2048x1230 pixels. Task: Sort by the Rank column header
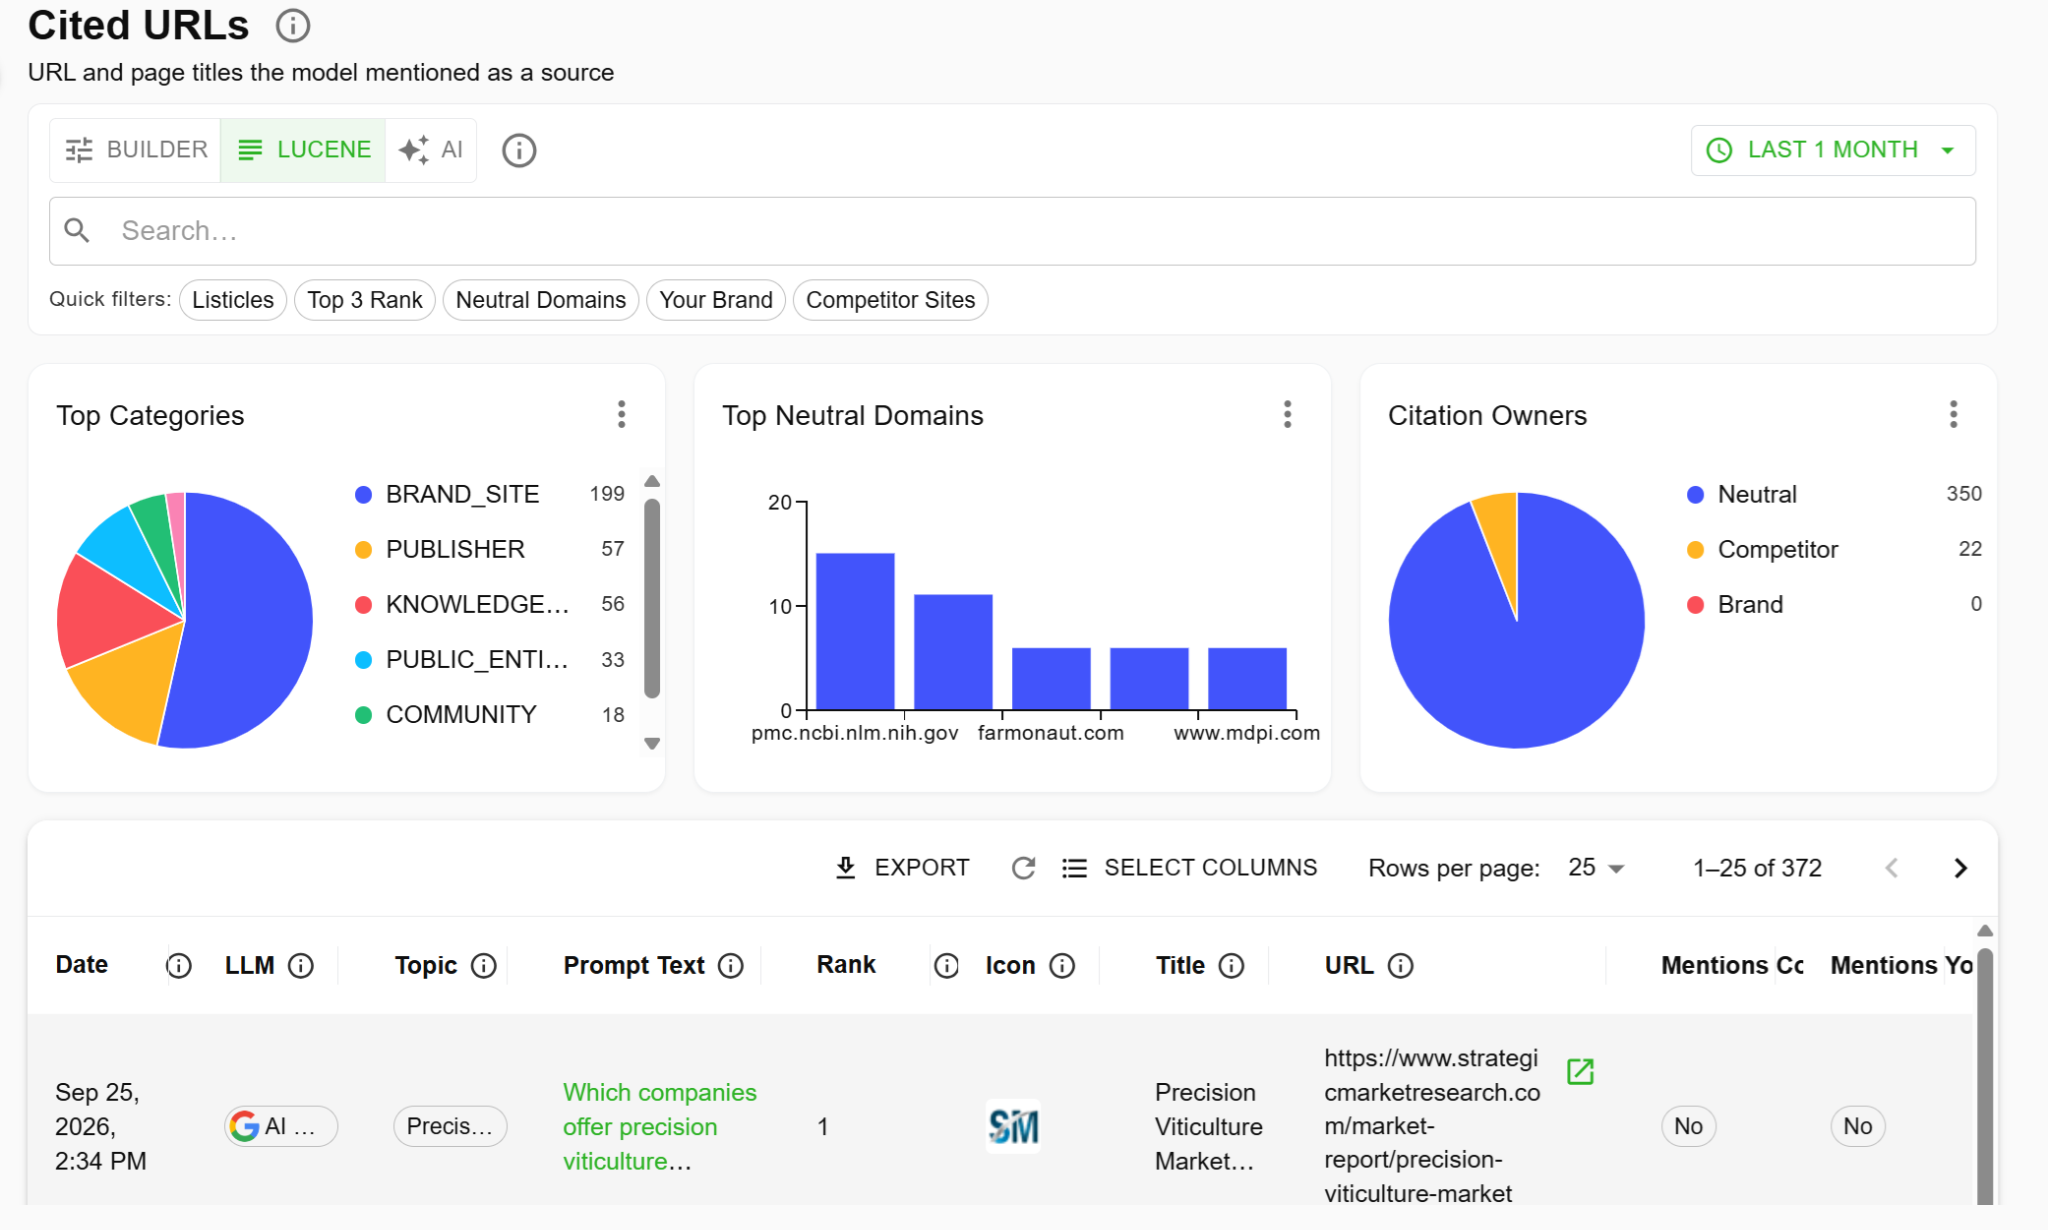[846, 965]
